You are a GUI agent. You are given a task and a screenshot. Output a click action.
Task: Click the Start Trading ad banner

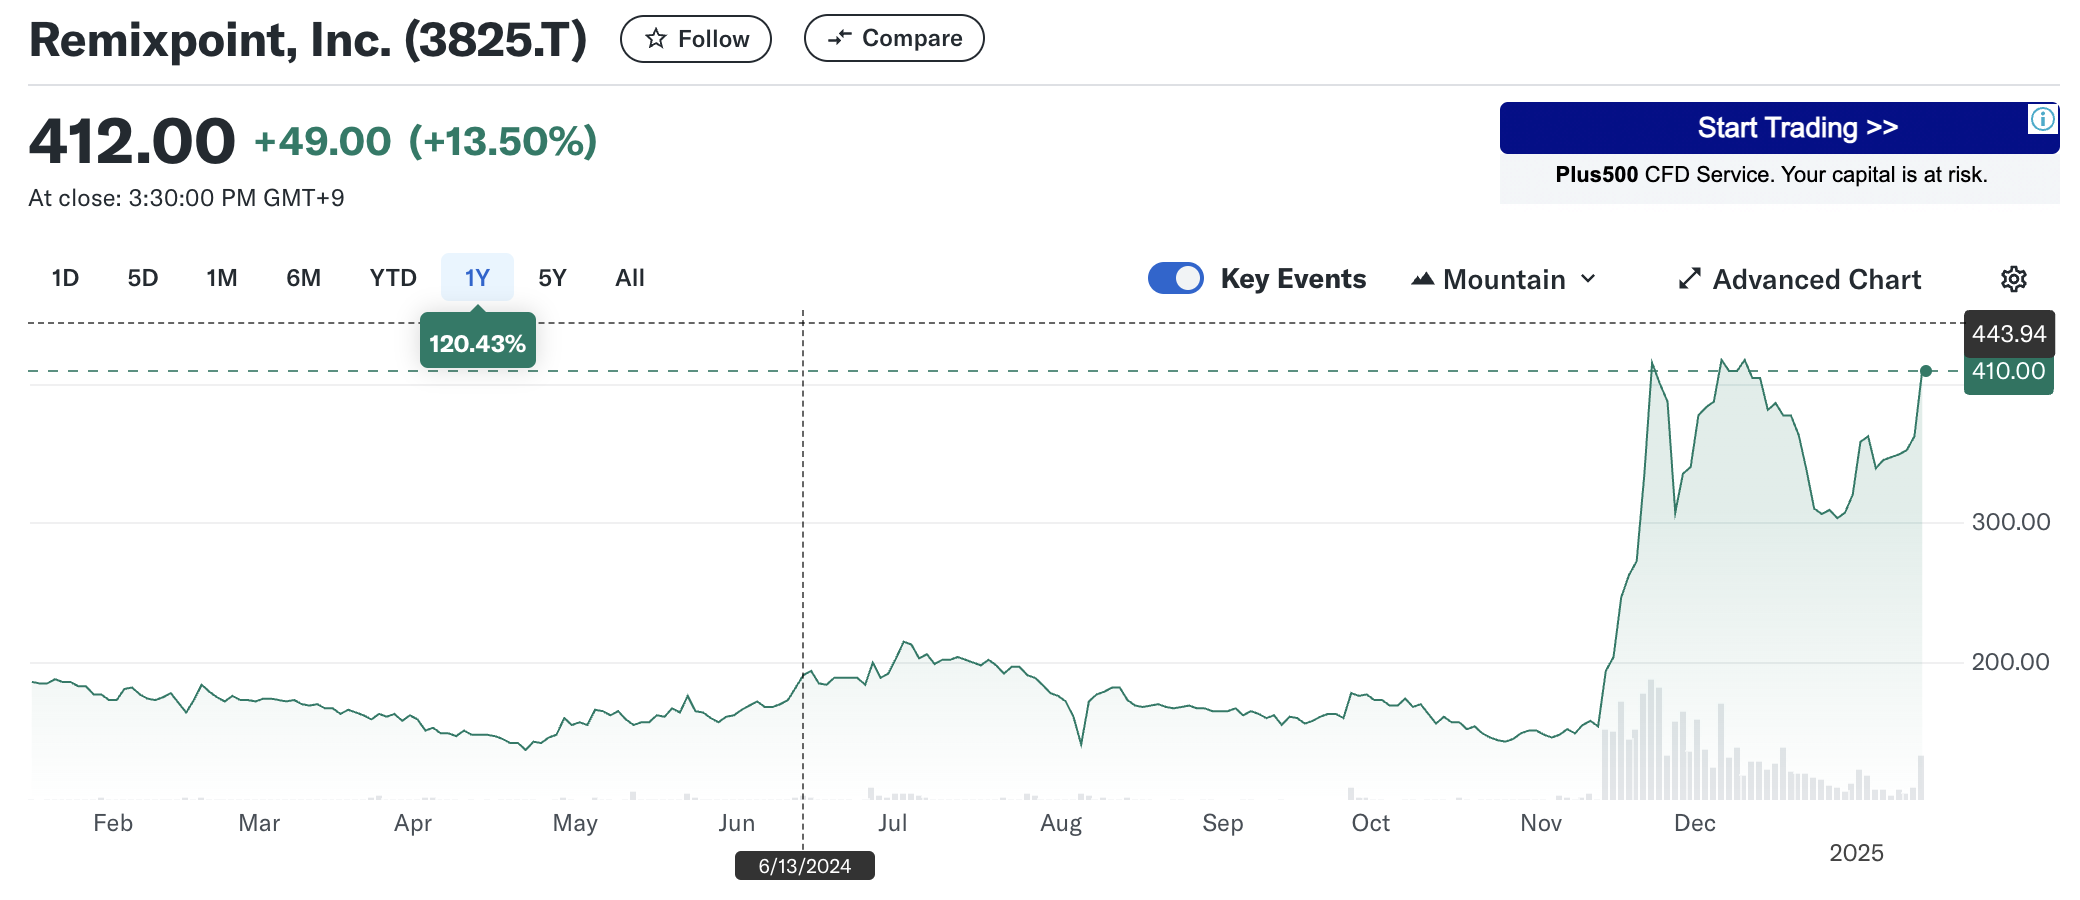1779,128
